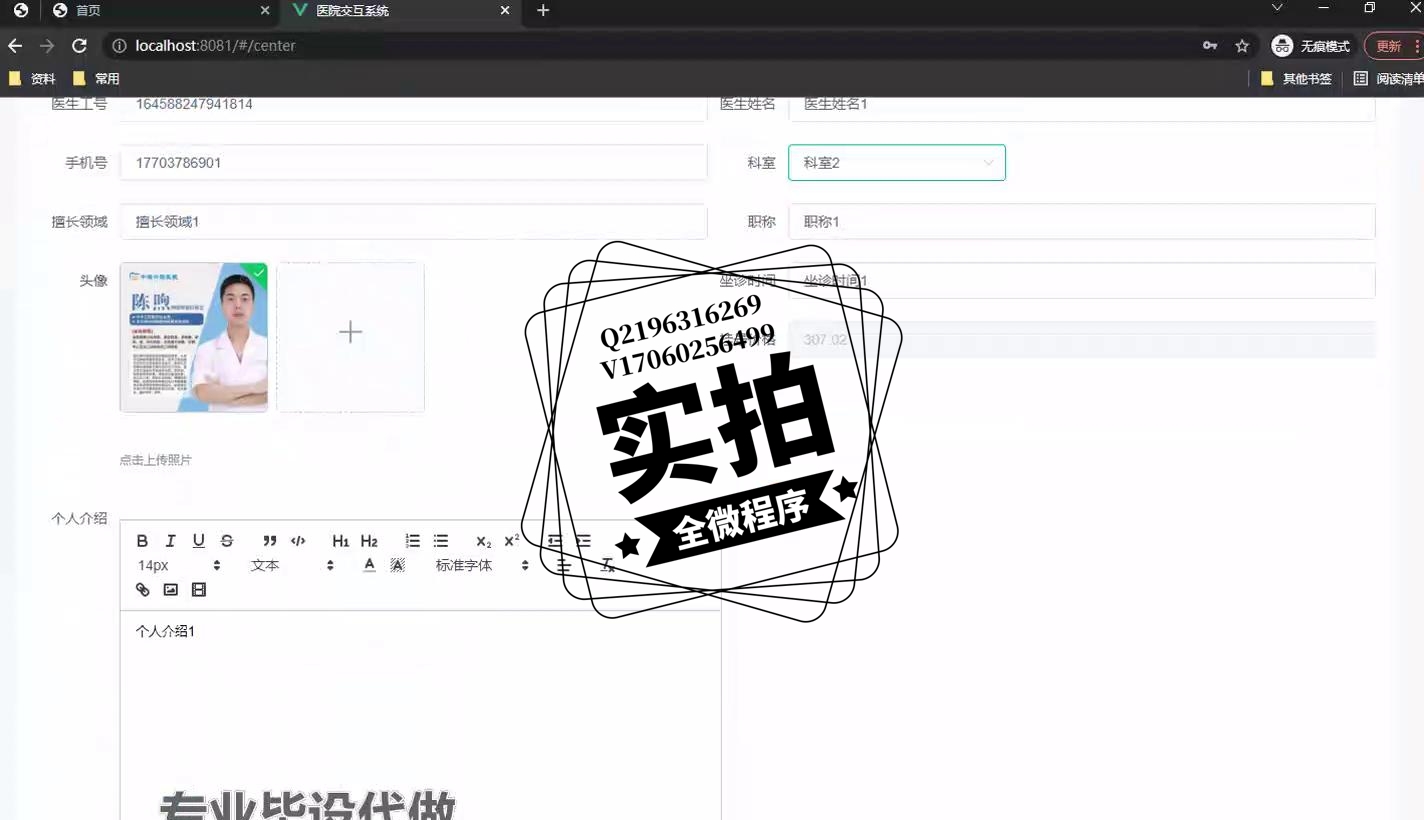This screenshot has width=1424, height=820.
Task: Insert a hyperlink in the editor
Action: pos(142,590)
